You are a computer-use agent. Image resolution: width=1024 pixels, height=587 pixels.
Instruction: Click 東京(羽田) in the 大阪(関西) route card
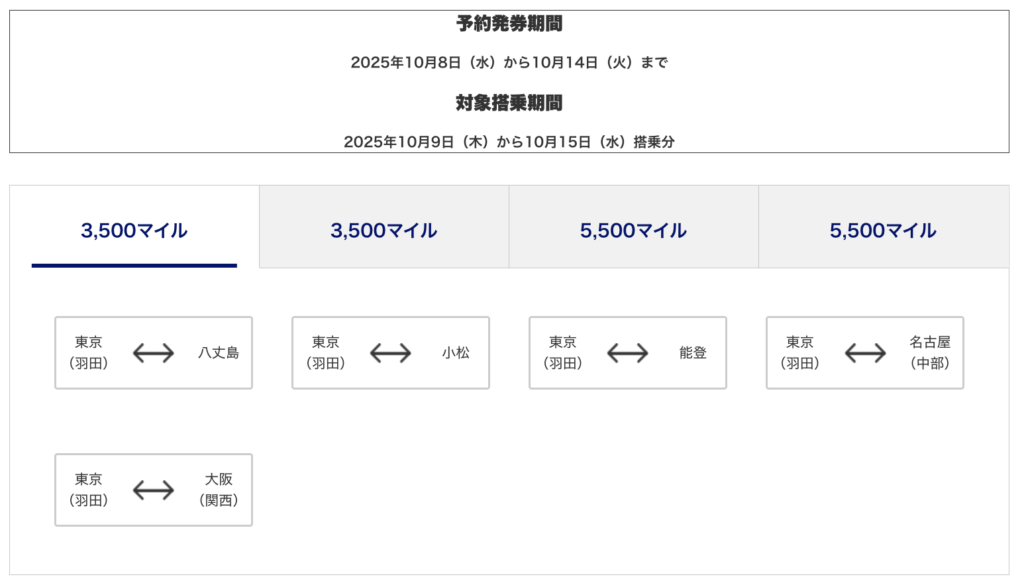(x=89, y=490)
